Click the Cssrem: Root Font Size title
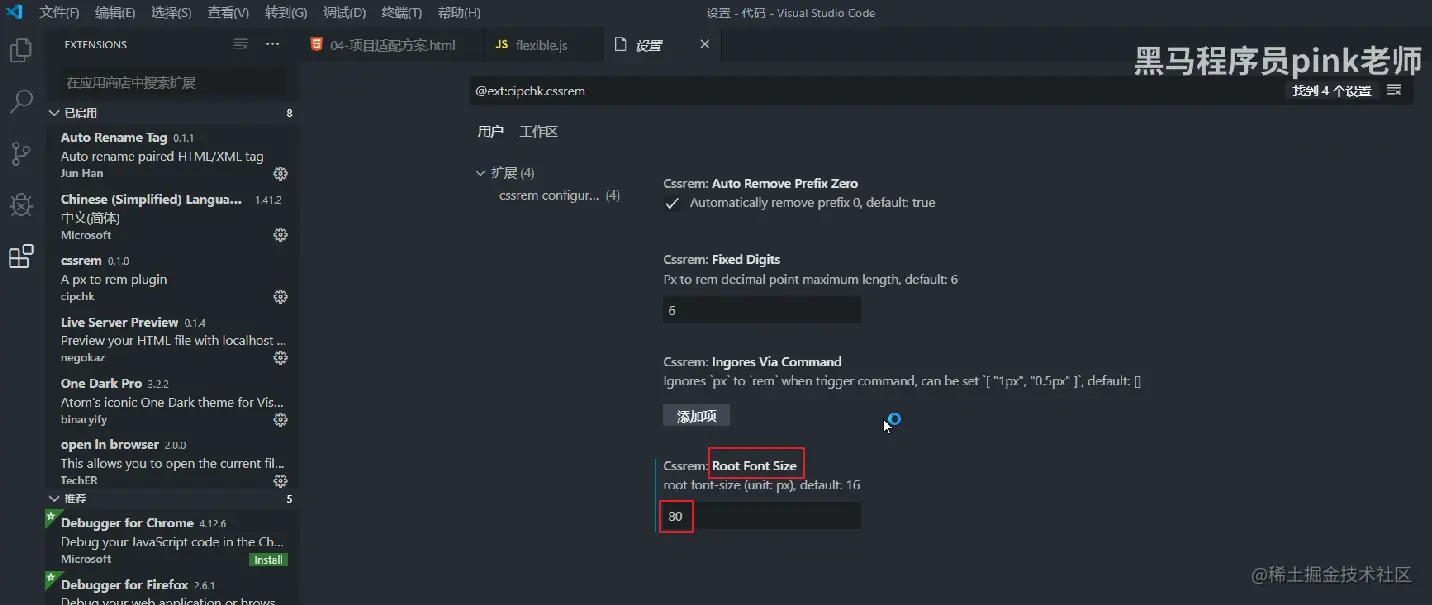1432x605 pixels. (x=730, y=466)
